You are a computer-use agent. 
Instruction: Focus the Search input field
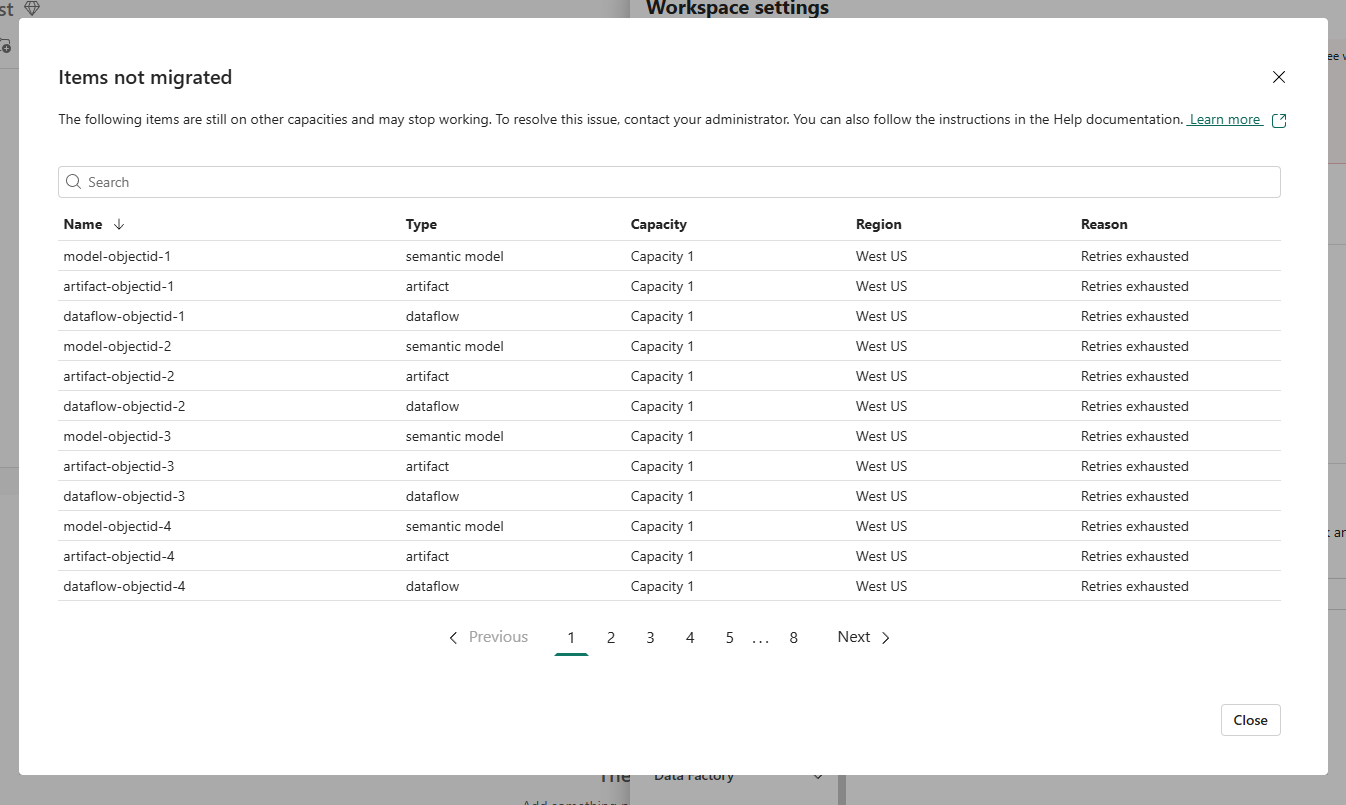pyautogui.click(x=669, y=182)
